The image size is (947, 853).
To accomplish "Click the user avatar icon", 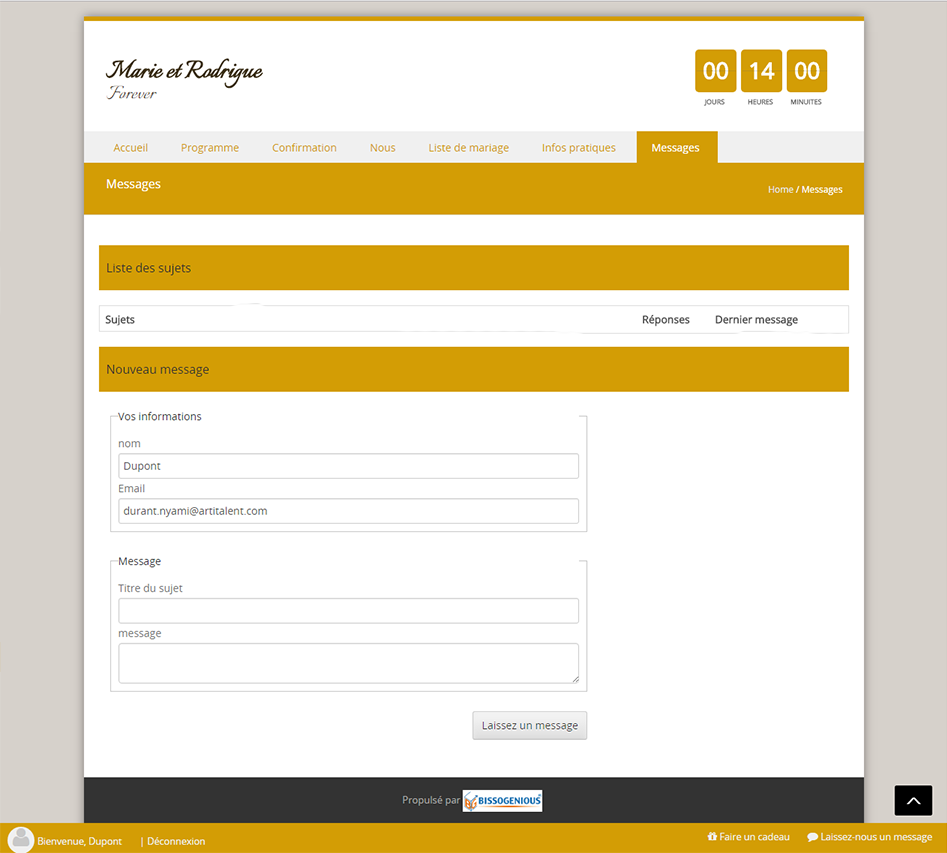I will pyautogui.click(x=20, y=840).
